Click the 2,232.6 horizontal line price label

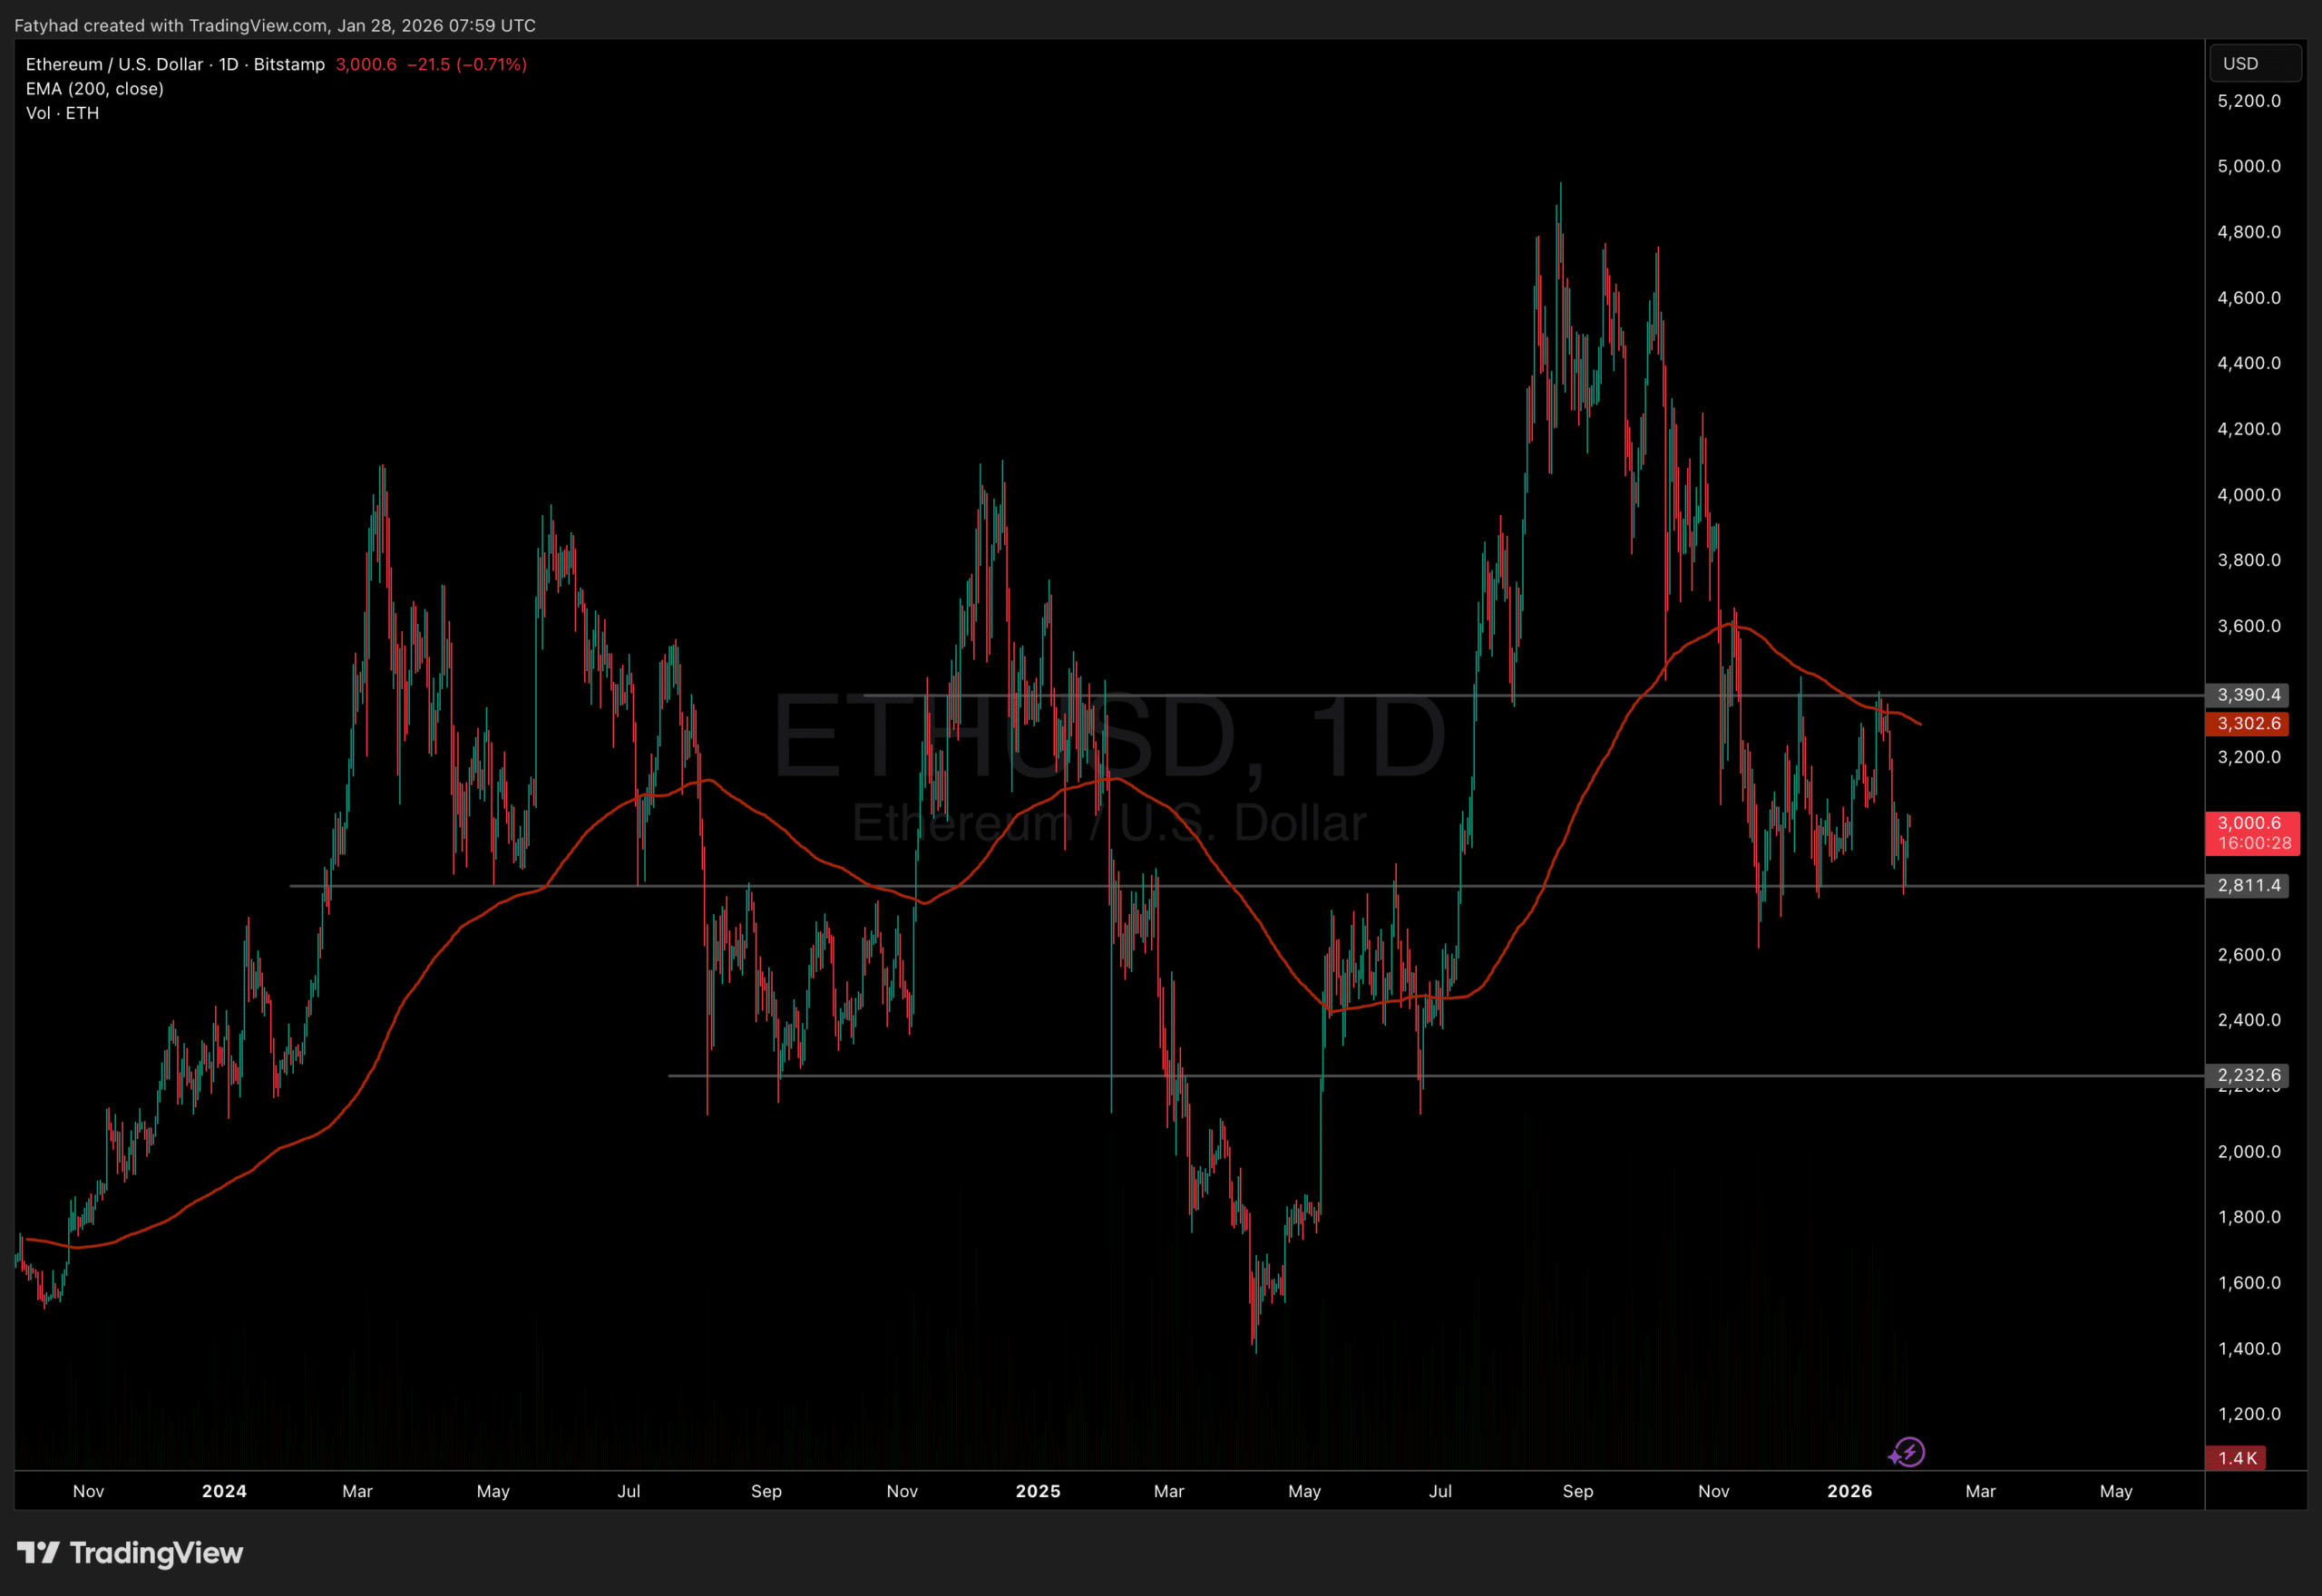2247,1076
